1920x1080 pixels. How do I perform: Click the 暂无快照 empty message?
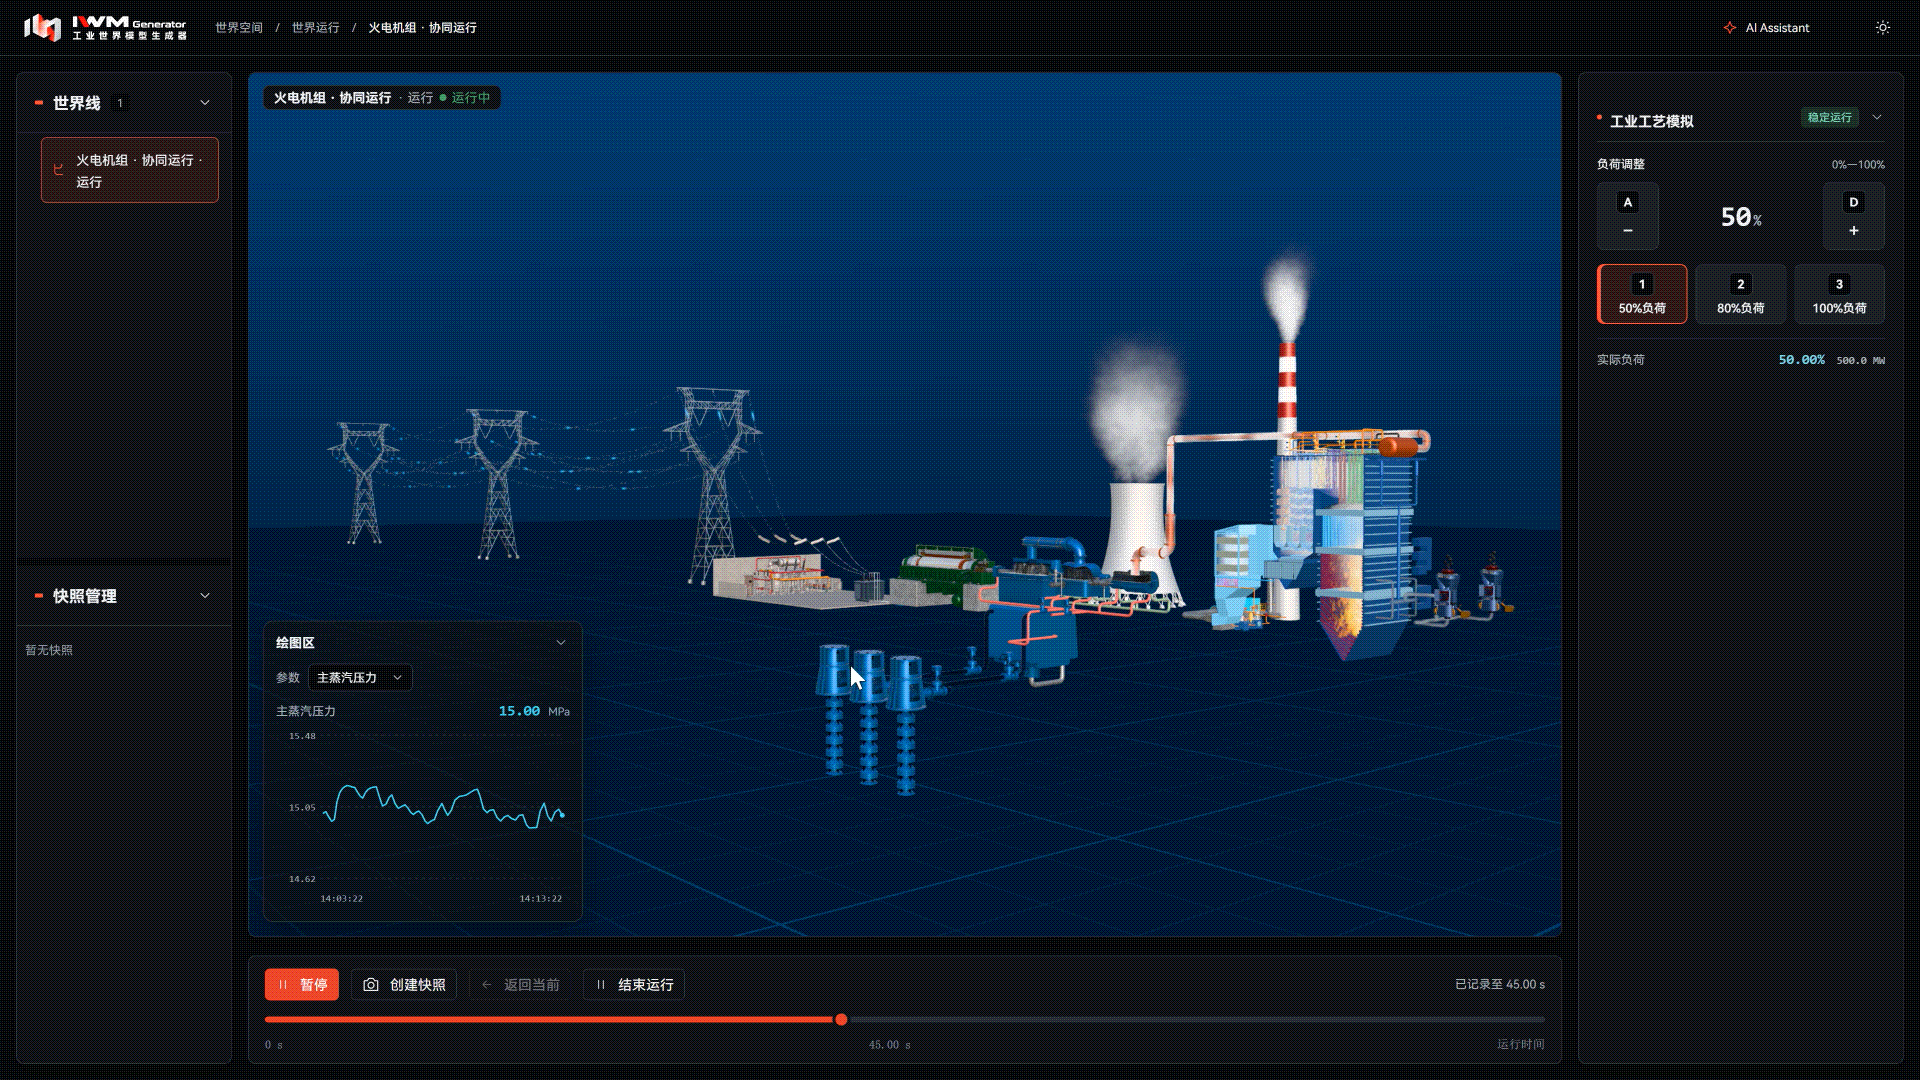[49, 650]
